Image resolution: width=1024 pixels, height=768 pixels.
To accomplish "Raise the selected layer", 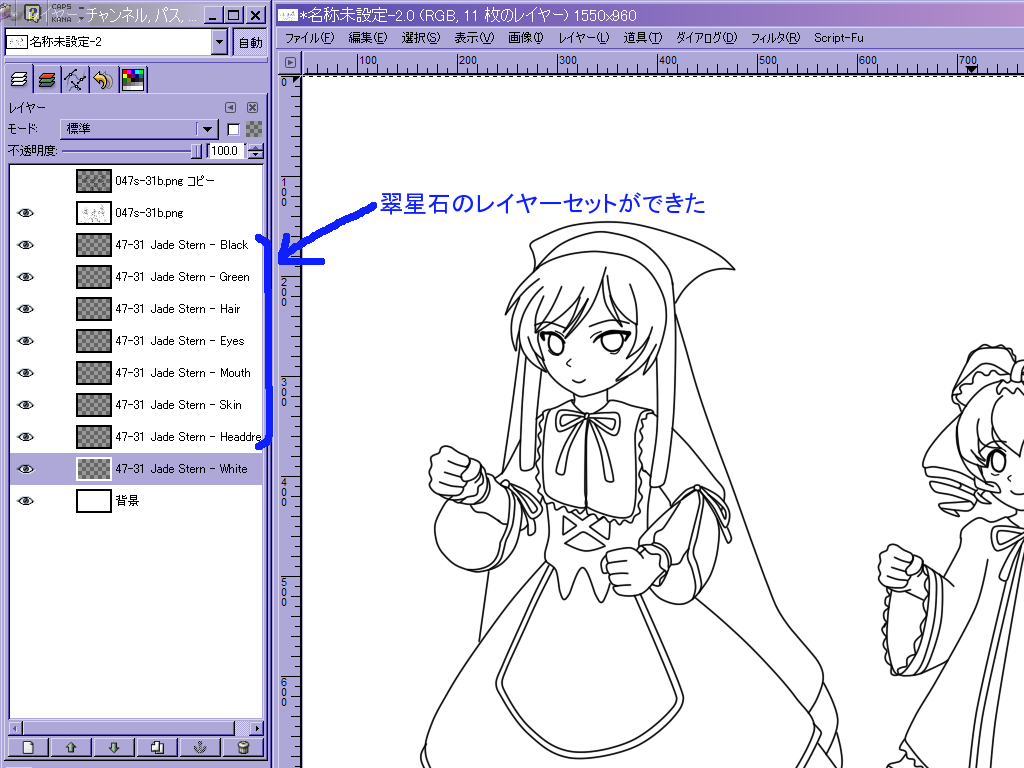I will (71, 747).
